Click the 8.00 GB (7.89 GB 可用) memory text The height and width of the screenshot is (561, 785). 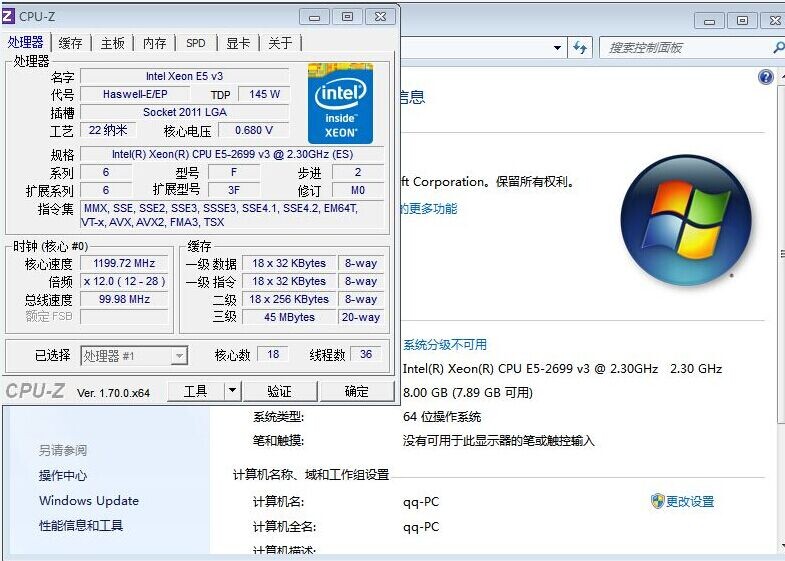point(468,392)
